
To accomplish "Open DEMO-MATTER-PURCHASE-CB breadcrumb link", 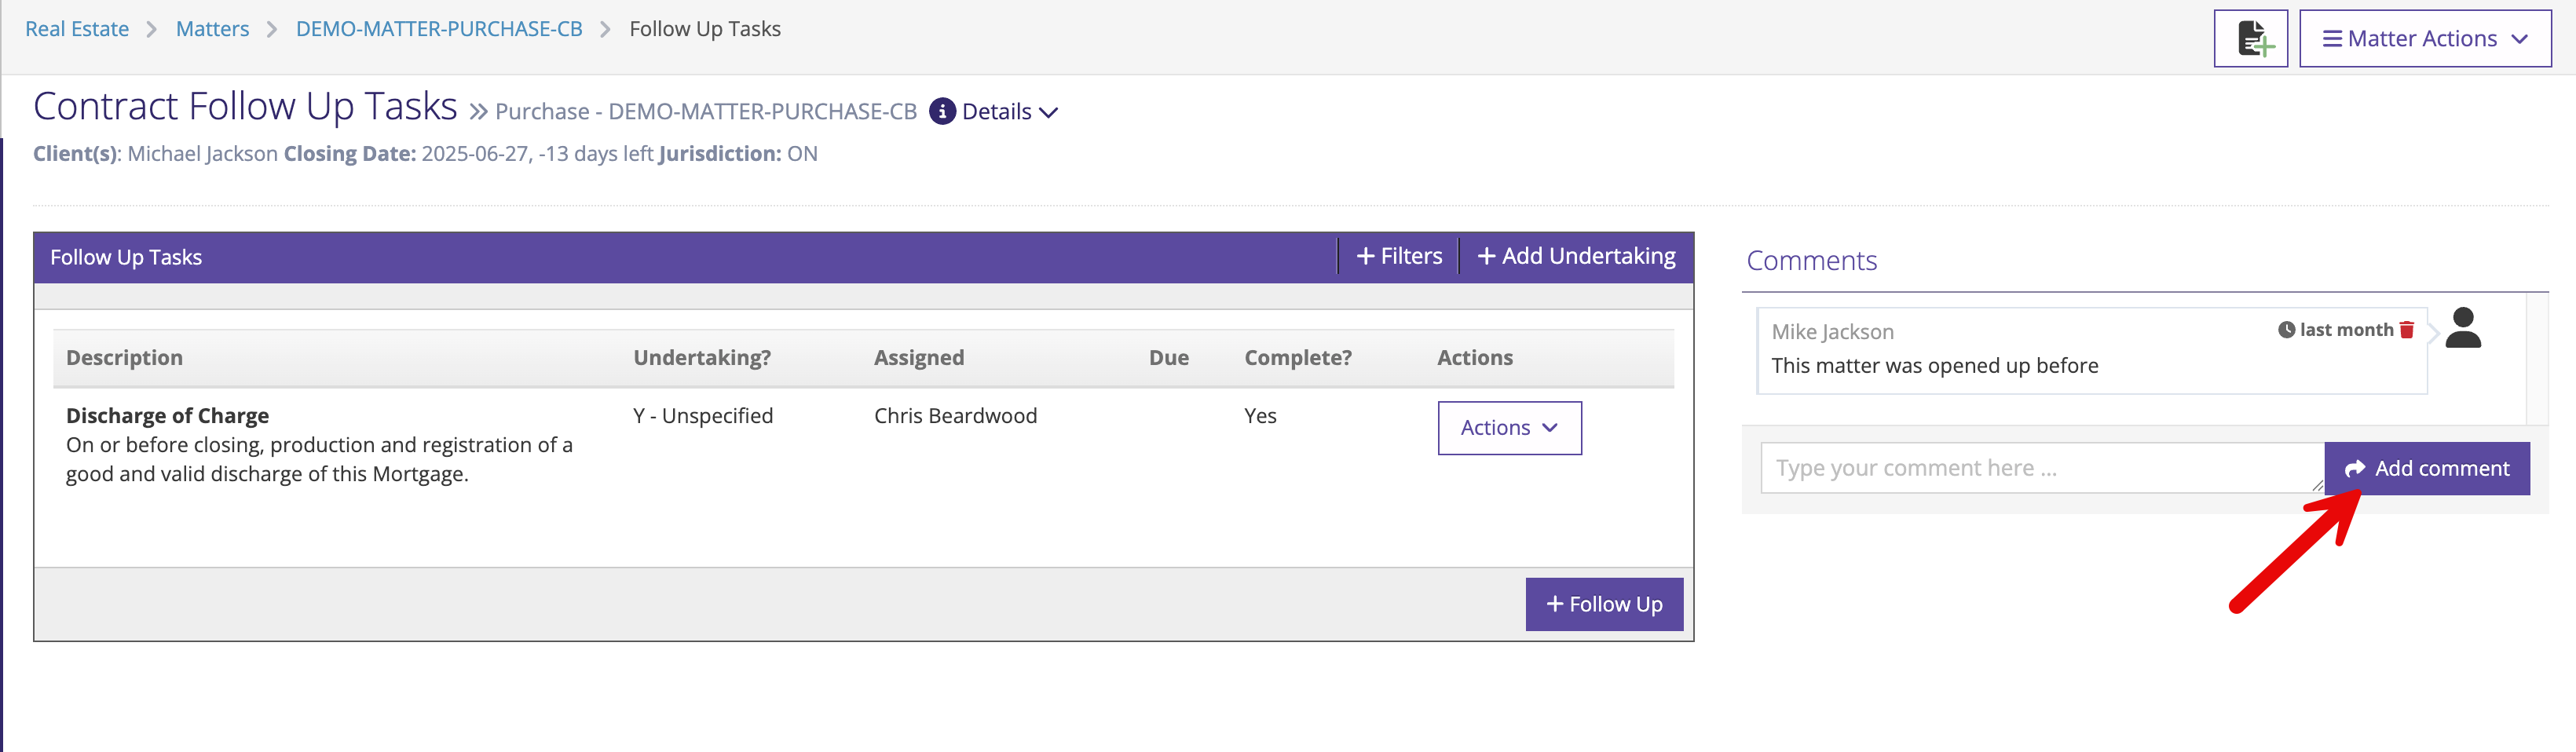I will [439, 29].
